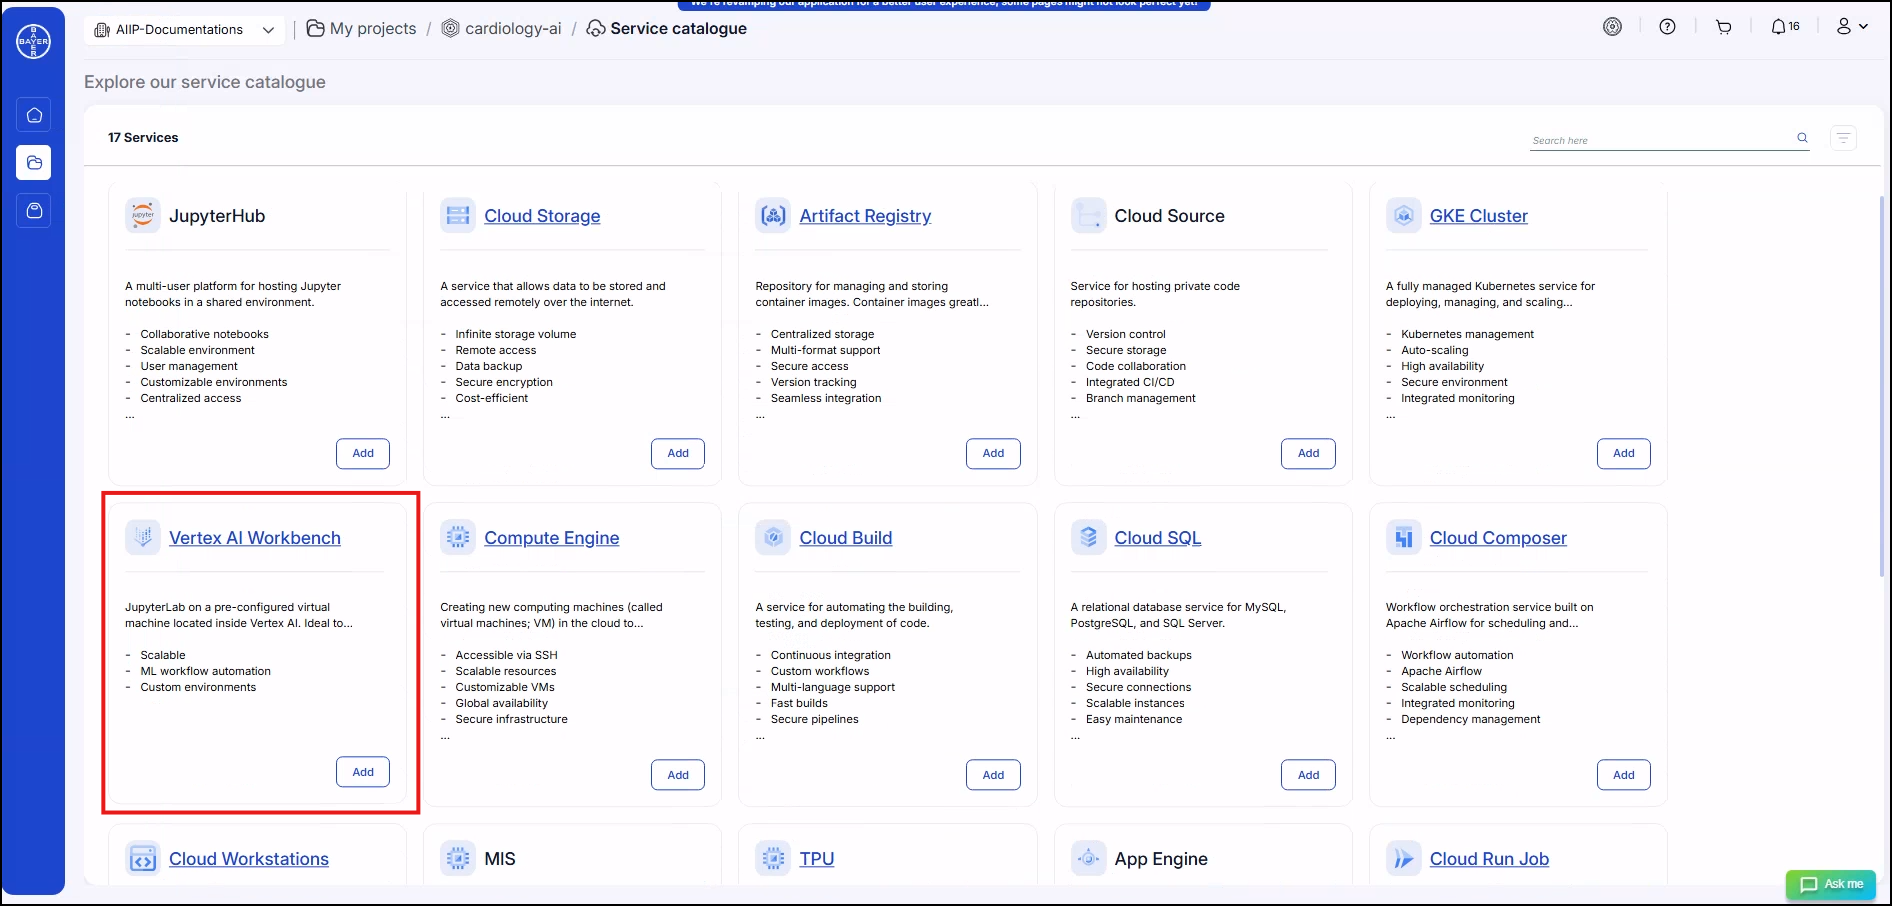Open the projects folder sidebar icon

pyautogui.click(x=34, y=163)
